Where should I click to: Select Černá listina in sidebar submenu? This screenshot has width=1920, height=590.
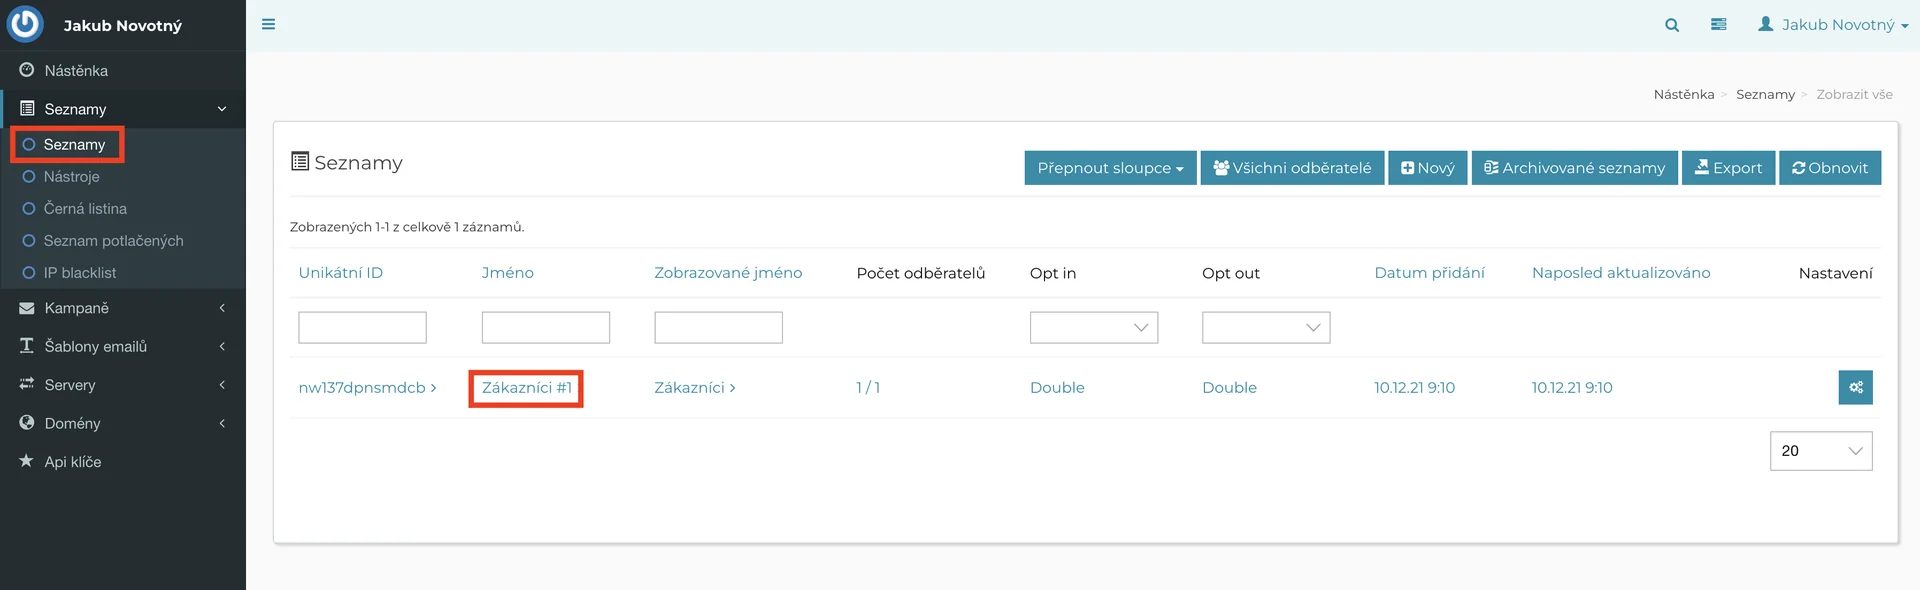(85, 209)
